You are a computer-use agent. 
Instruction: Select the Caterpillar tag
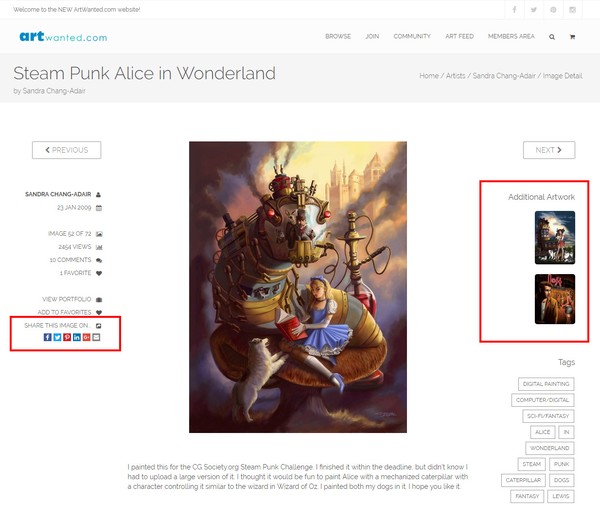523,480
